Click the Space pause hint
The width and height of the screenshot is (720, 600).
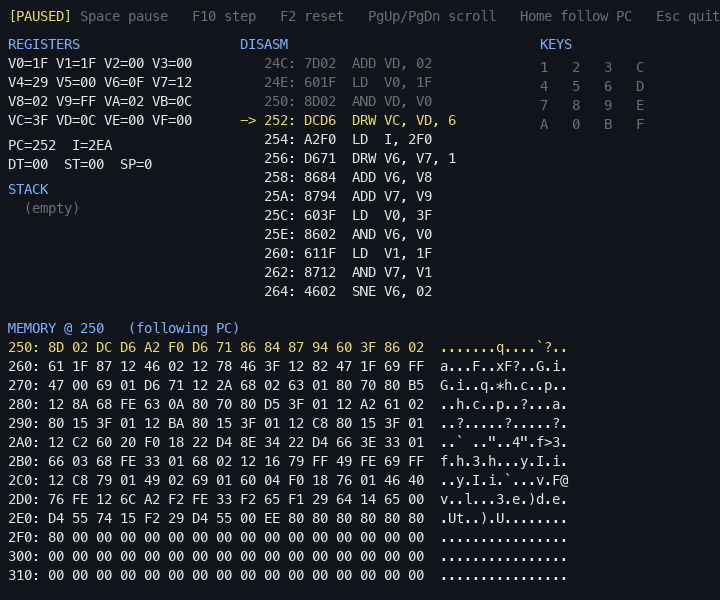pos(124,17)
